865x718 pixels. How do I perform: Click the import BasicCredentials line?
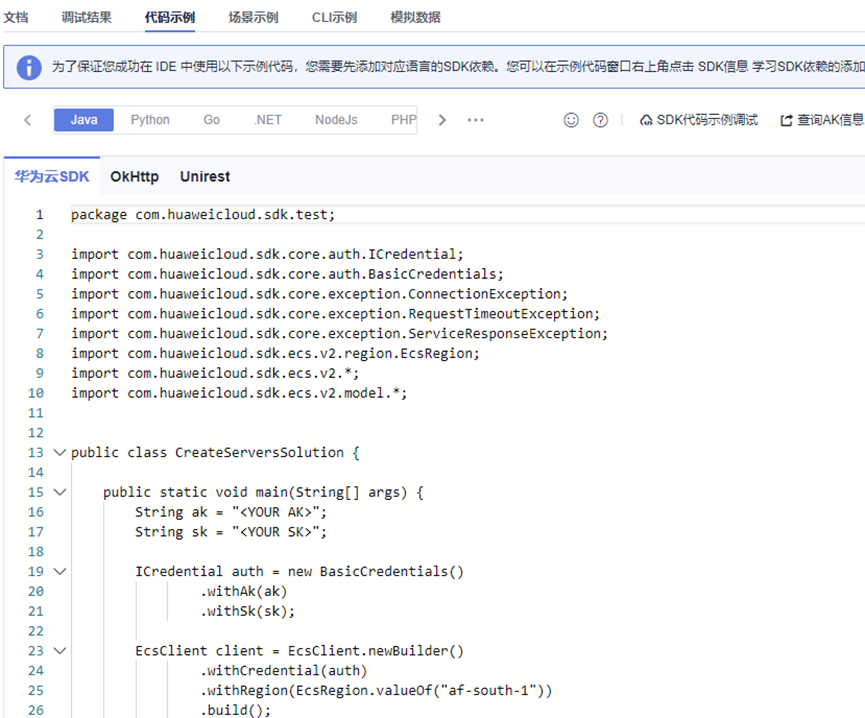[287, 274]
